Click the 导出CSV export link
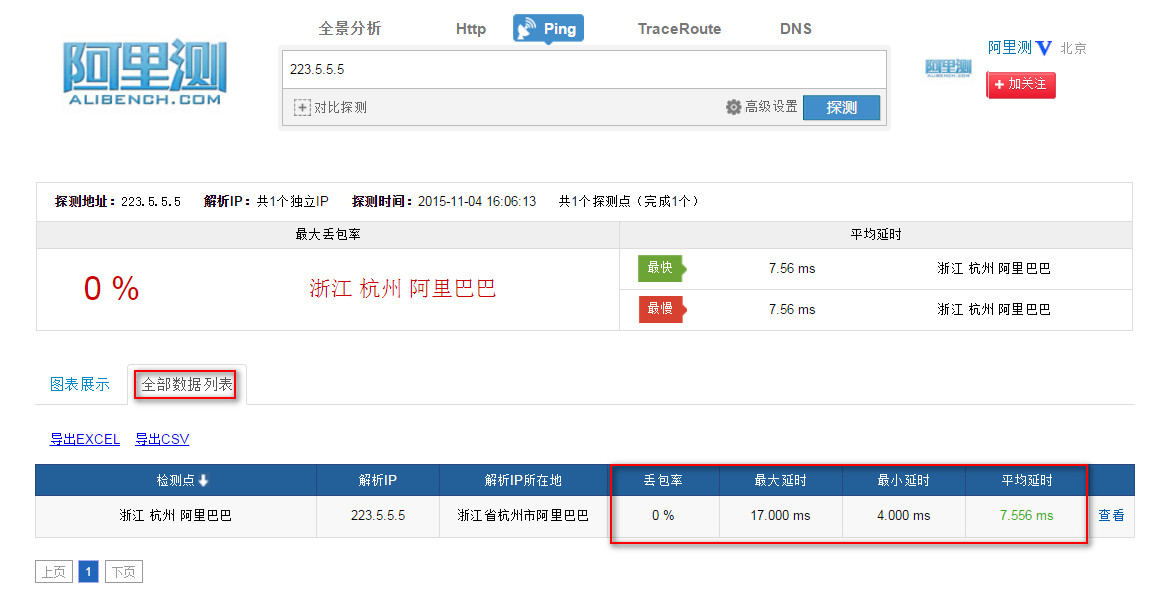 tap(162, 439)
